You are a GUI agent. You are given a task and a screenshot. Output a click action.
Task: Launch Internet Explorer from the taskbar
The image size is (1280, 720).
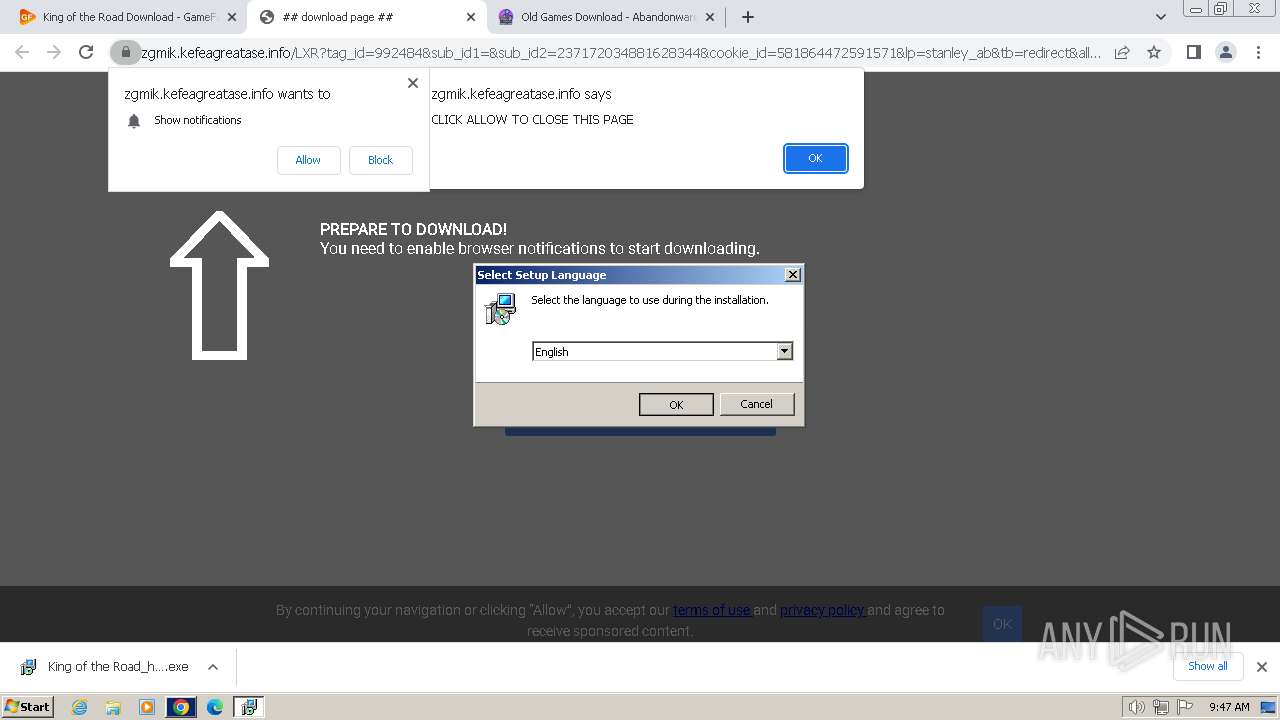pyautogui.click(x=79, y=707)
